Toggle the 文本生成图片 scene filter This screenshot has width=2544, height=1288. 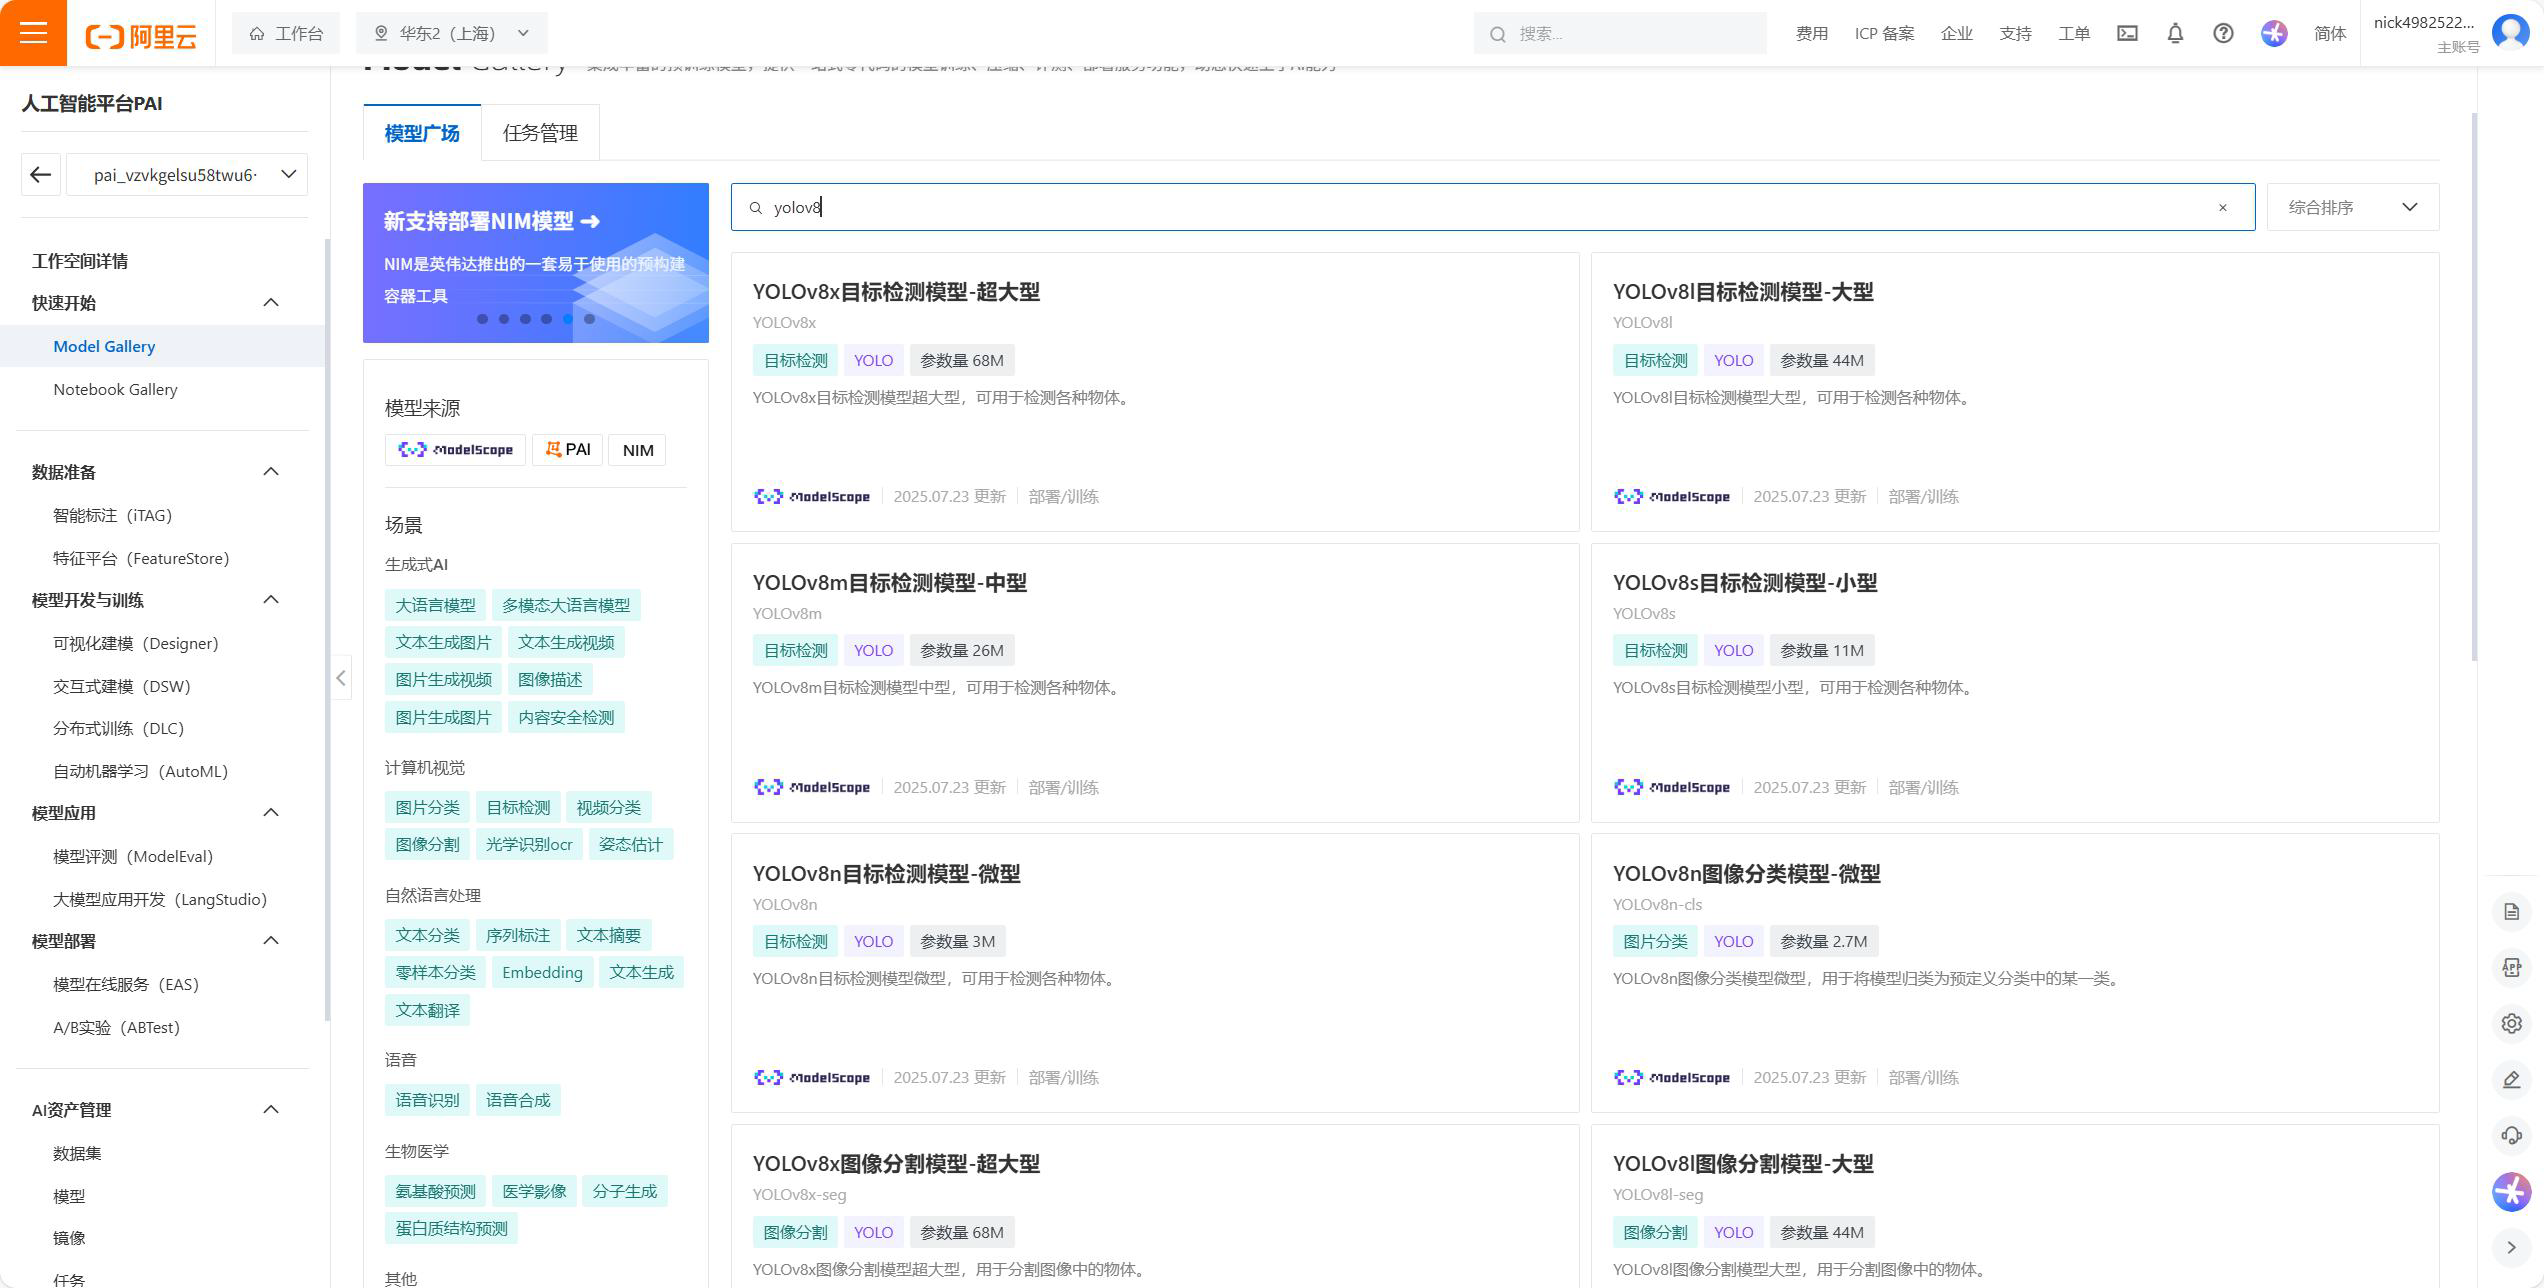click(x=443, y=642)
